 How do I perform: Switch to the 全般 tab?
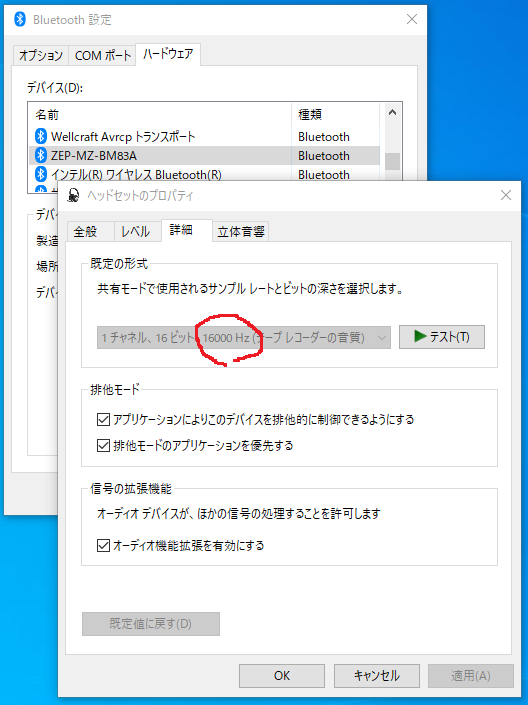[85, 232]
